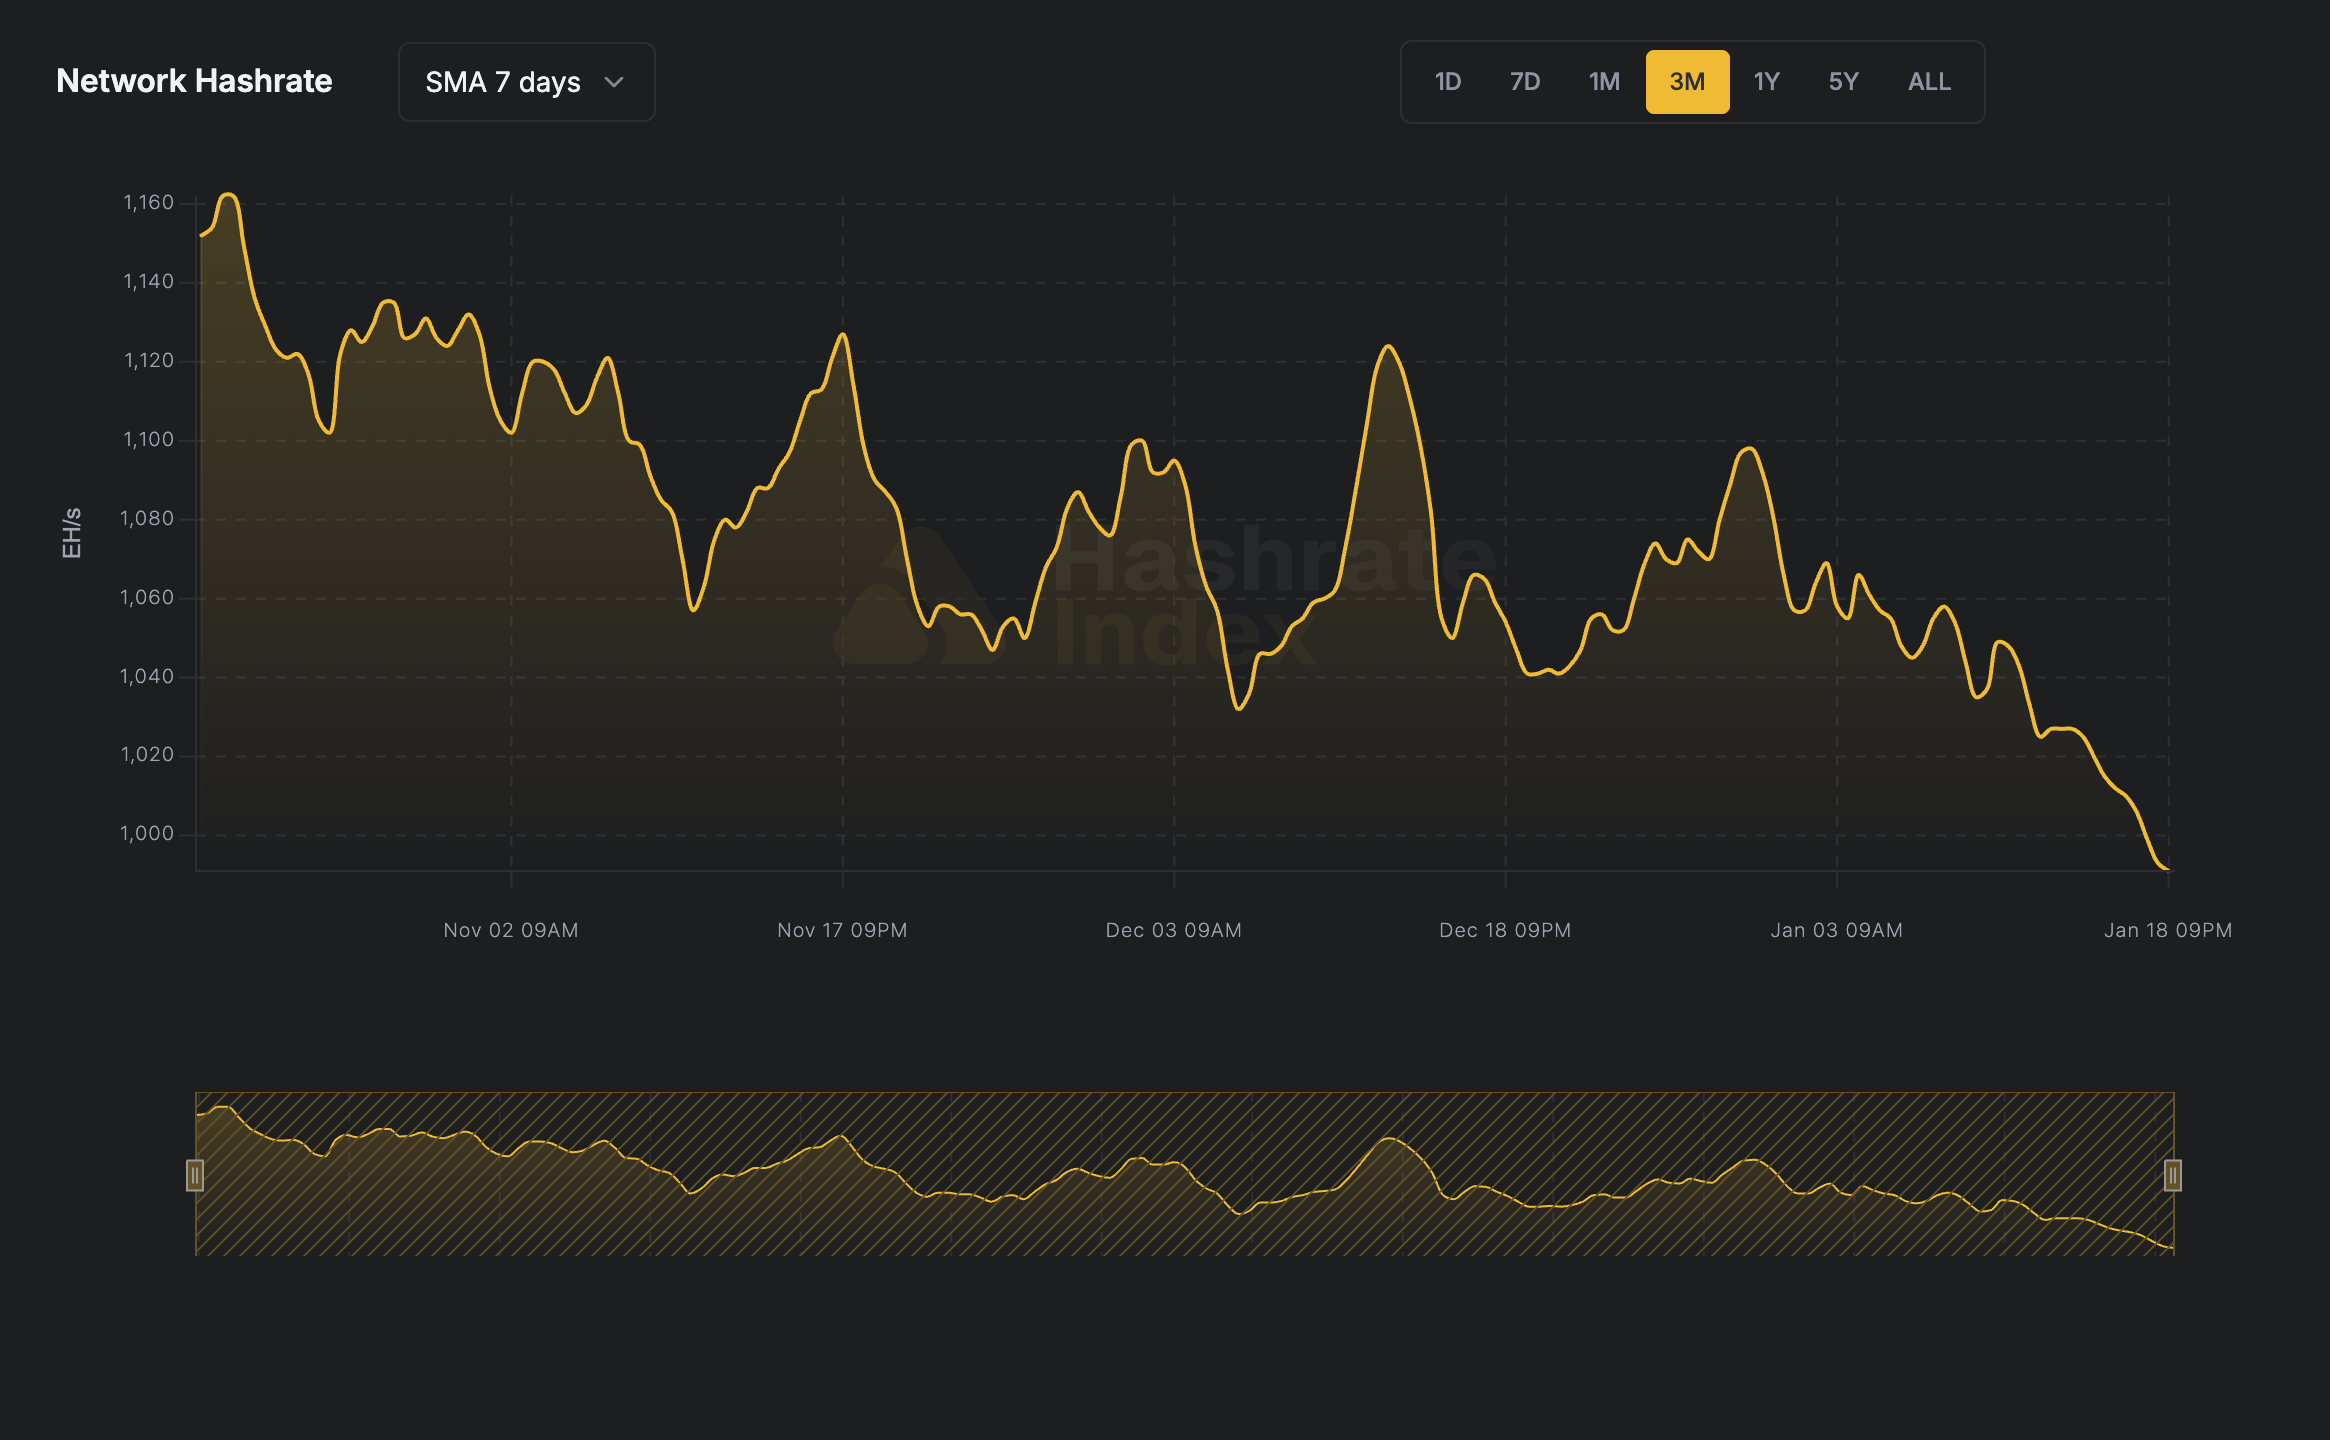The width and height of the screenshot is (2330, 1440).
Task: Select the 7D range button
Action: pyautogui.click(x=1524, y=82)
